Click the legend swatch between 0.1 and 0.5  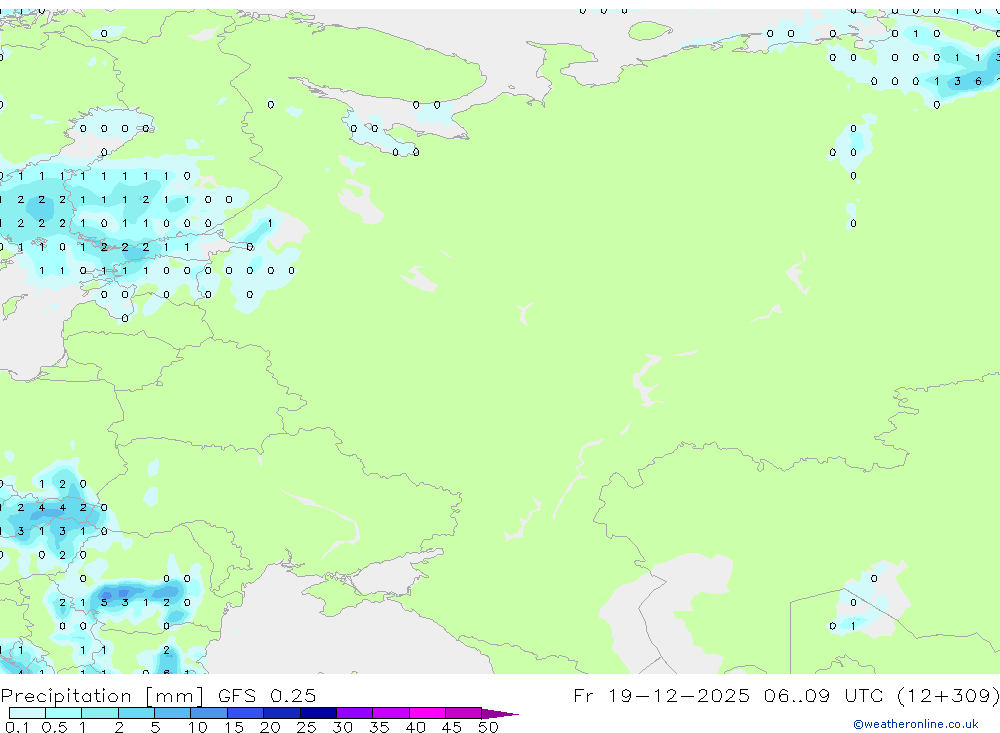point(27,713)
